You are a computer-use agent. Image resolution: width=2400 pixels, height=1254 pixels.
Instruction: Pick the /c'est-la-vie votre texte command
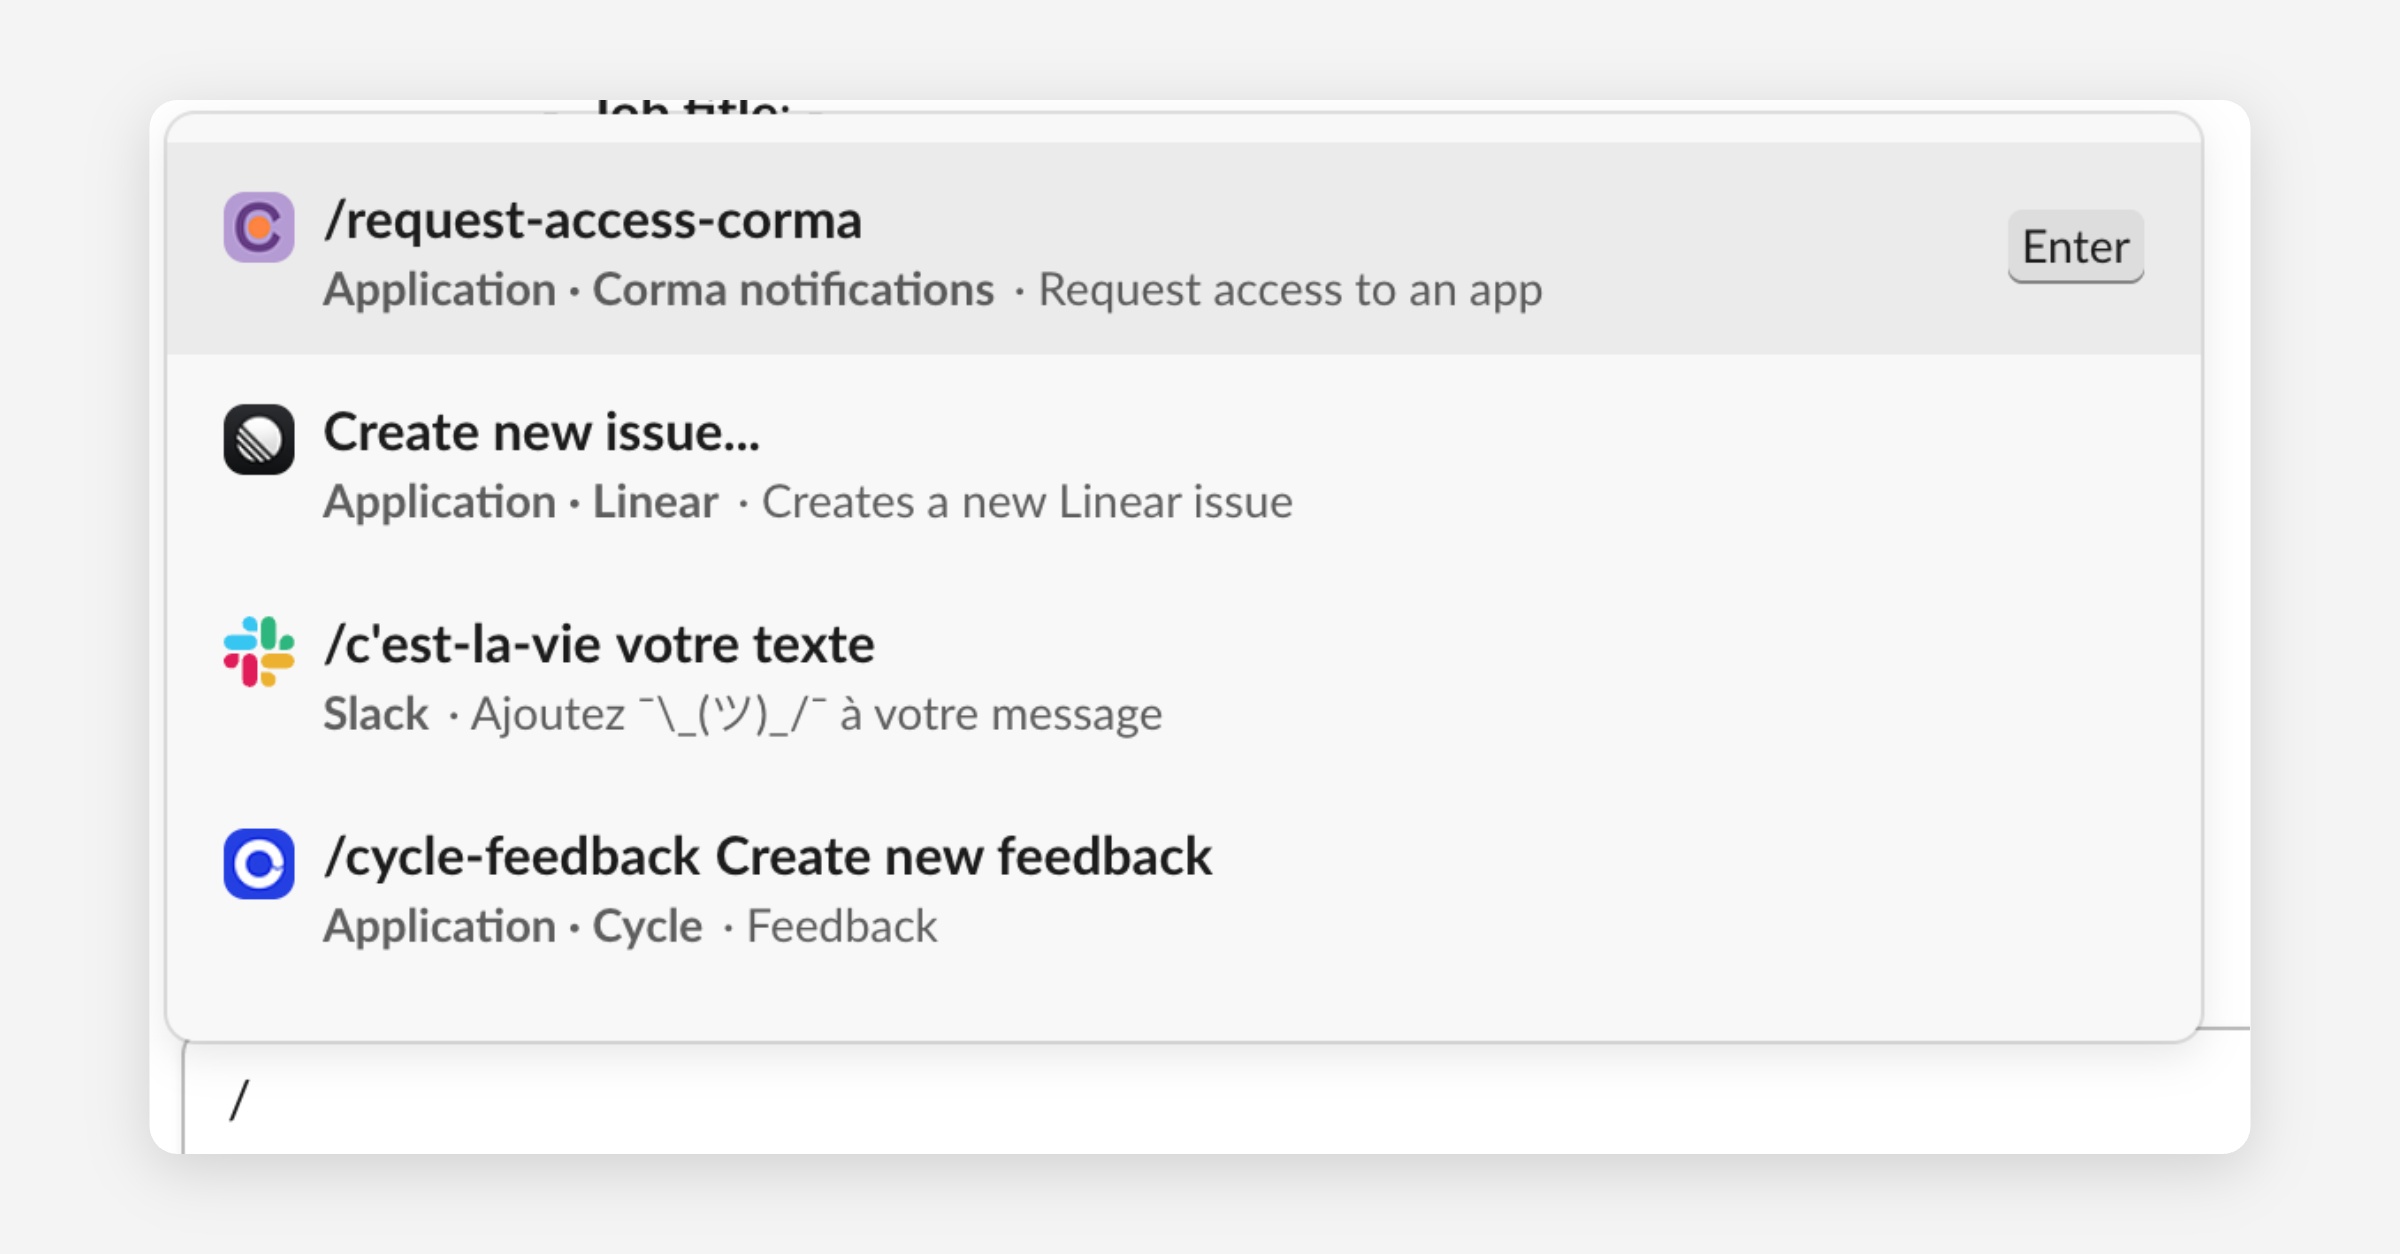(x=598, y=644)
